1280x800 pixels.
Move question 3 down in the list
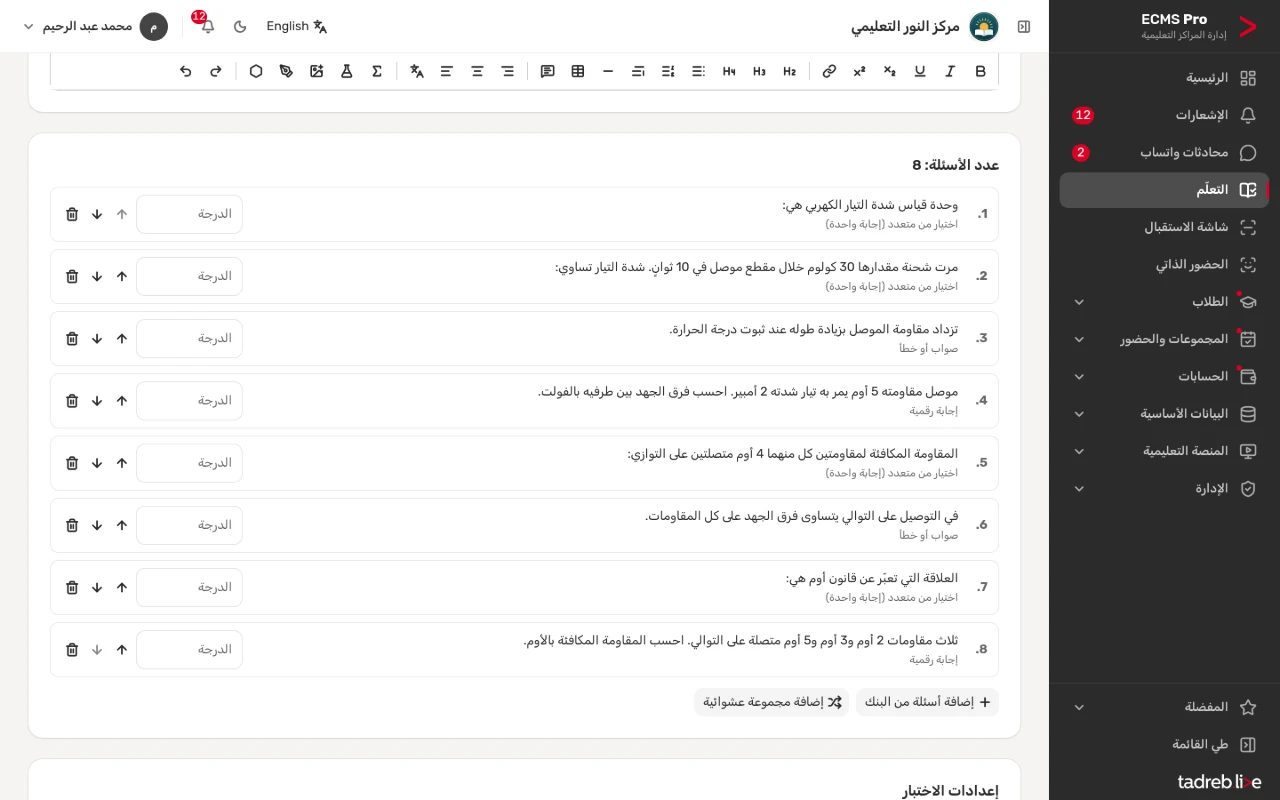(97, 339)
